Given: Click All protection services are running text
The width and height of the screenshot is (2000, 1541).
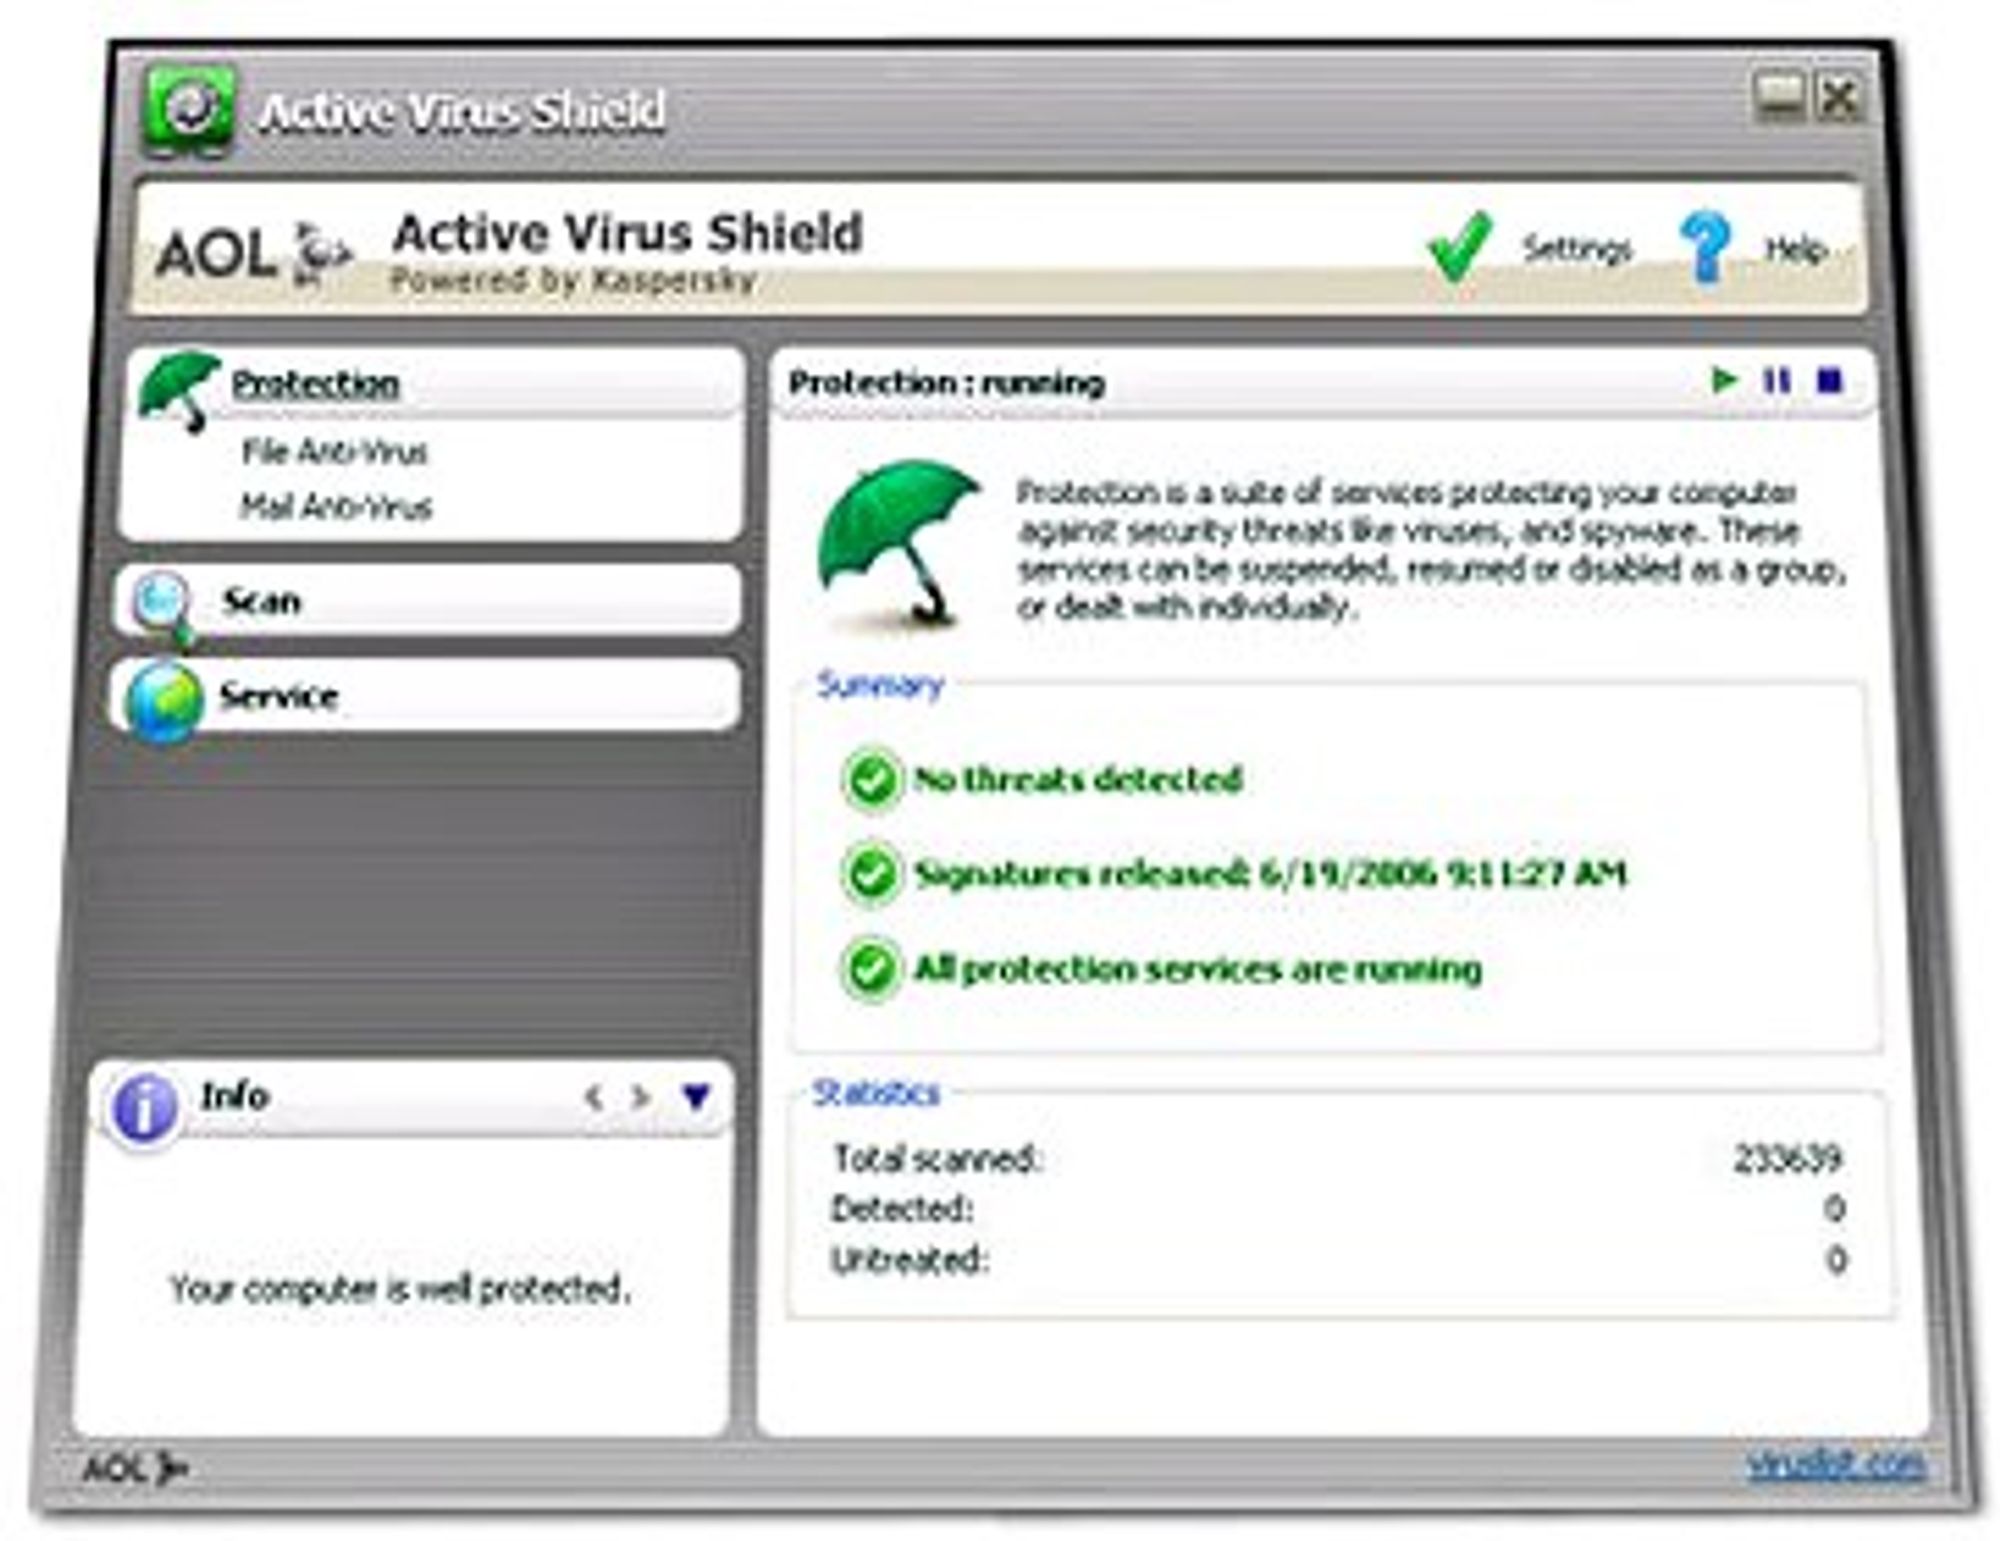Looking at the screenshot, I should point(1198,969).
